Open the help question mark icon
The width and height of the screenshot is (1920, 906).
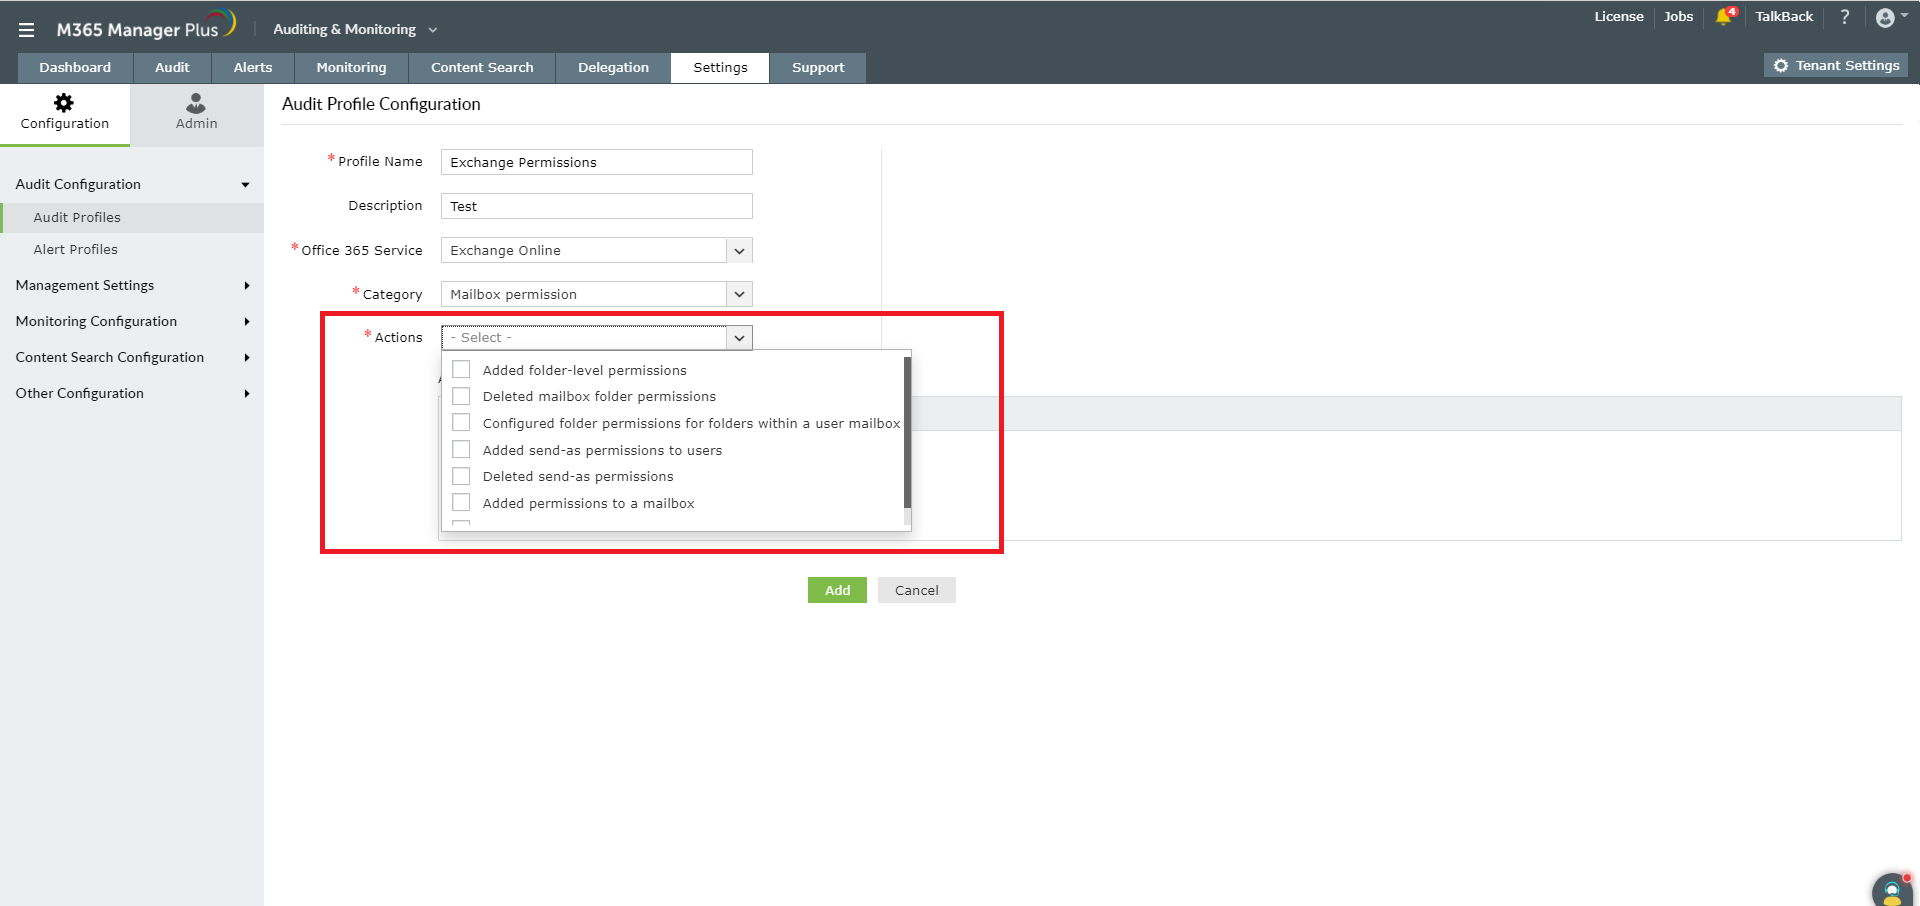pos(1845,17)
